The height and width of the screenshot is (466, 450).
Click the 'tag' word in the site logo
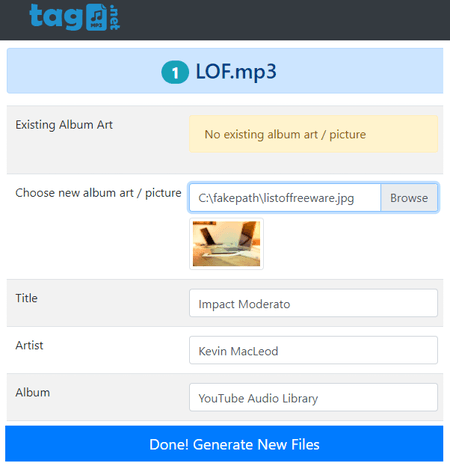click(56, 17)
